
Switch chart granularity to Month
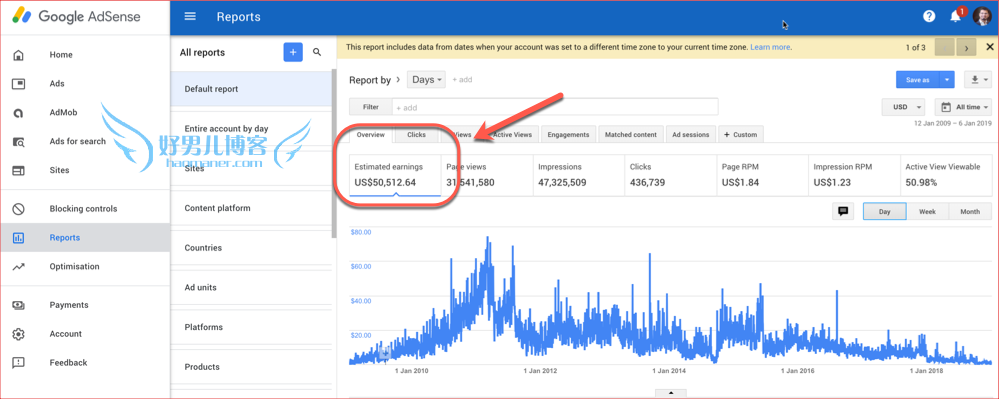[970, 212]
